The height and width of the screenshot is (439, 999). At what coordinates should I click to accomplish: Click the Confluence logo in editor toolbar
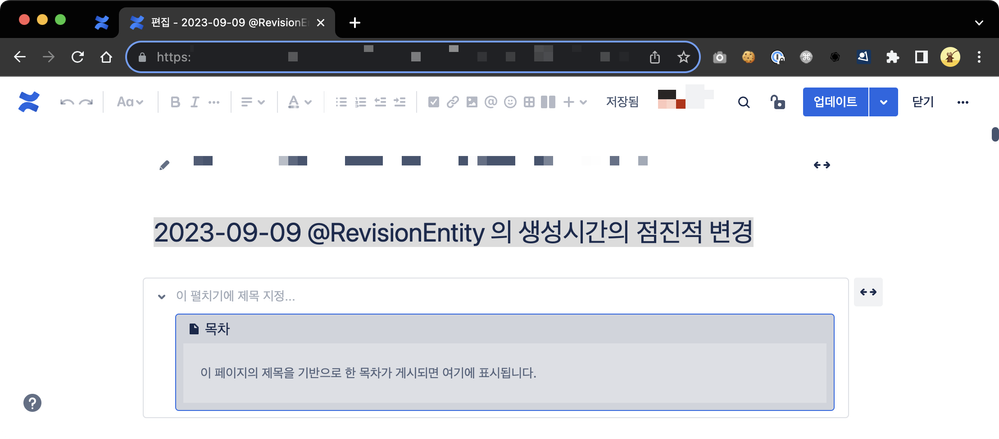[29, 102]
